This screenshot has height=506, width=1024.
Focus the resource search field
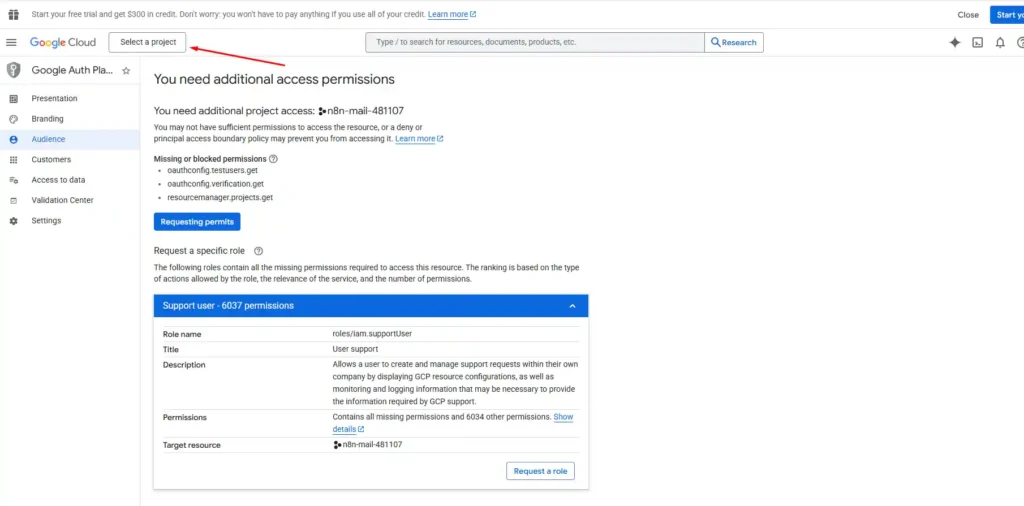pos(535,42)
